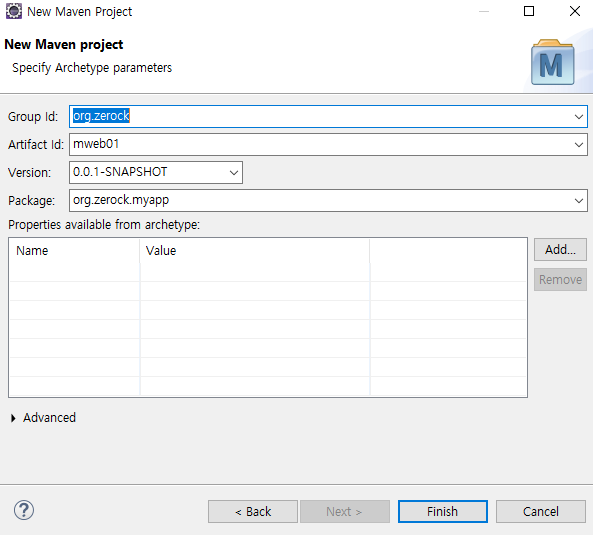Screen dimensions: 593x535
Task: Click the help question mark icon
Action: pos(24,510)
